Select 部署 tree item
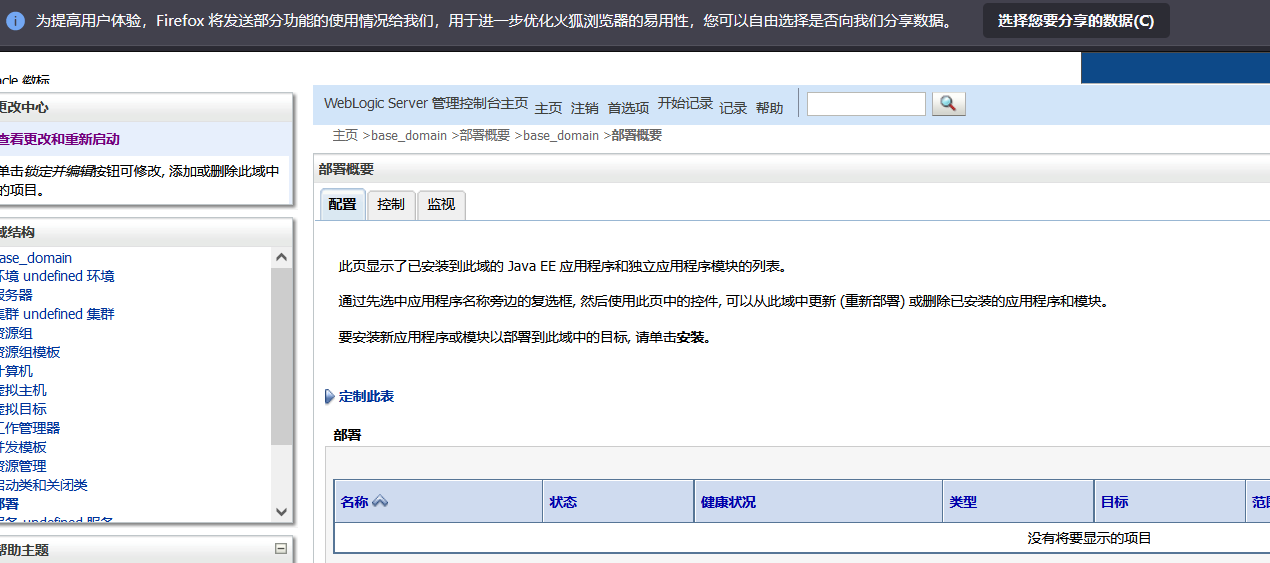Image resolution: width=1270 pixels, height=563 pixels. click(8, 504)
